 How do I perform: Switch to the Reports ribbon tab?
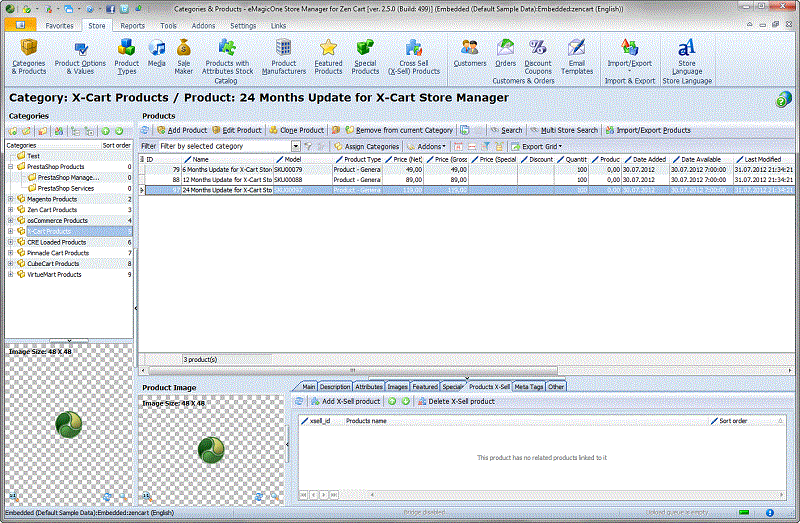(133, 26)
